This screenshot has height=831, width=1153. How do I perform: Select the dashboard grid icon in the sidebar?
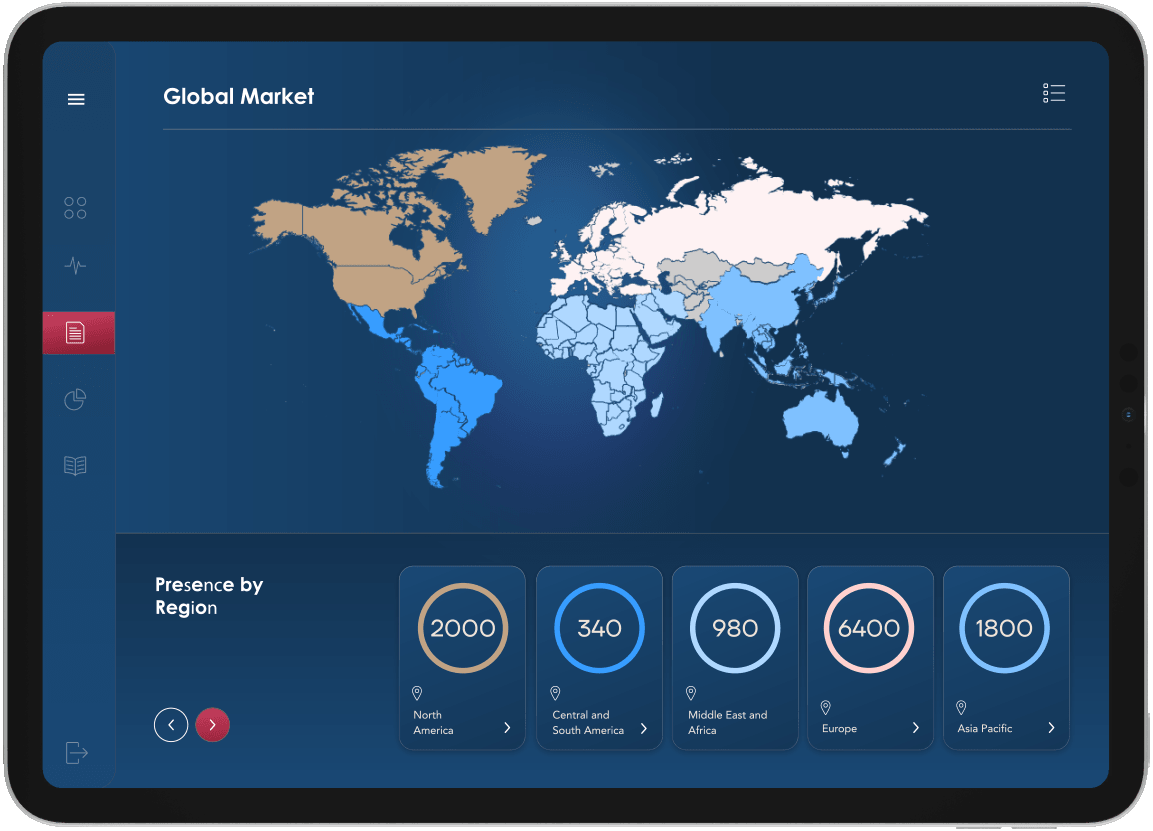coord(74,207)
